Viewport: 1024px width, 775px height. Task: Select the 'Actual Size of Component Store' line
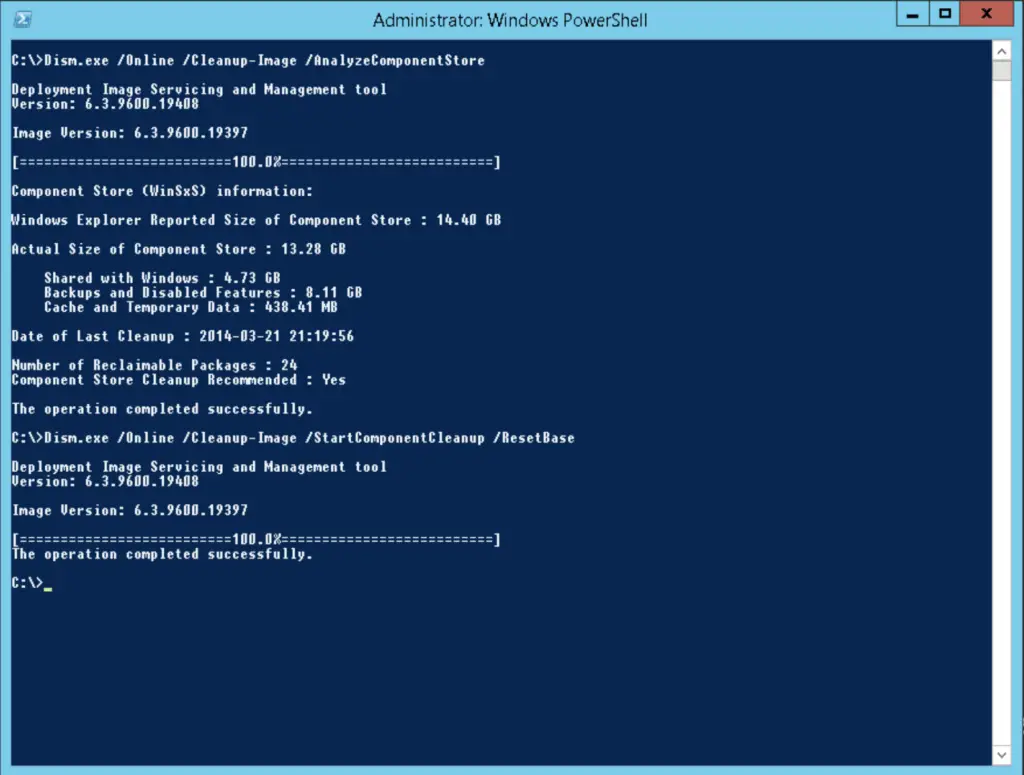(178, 249)
